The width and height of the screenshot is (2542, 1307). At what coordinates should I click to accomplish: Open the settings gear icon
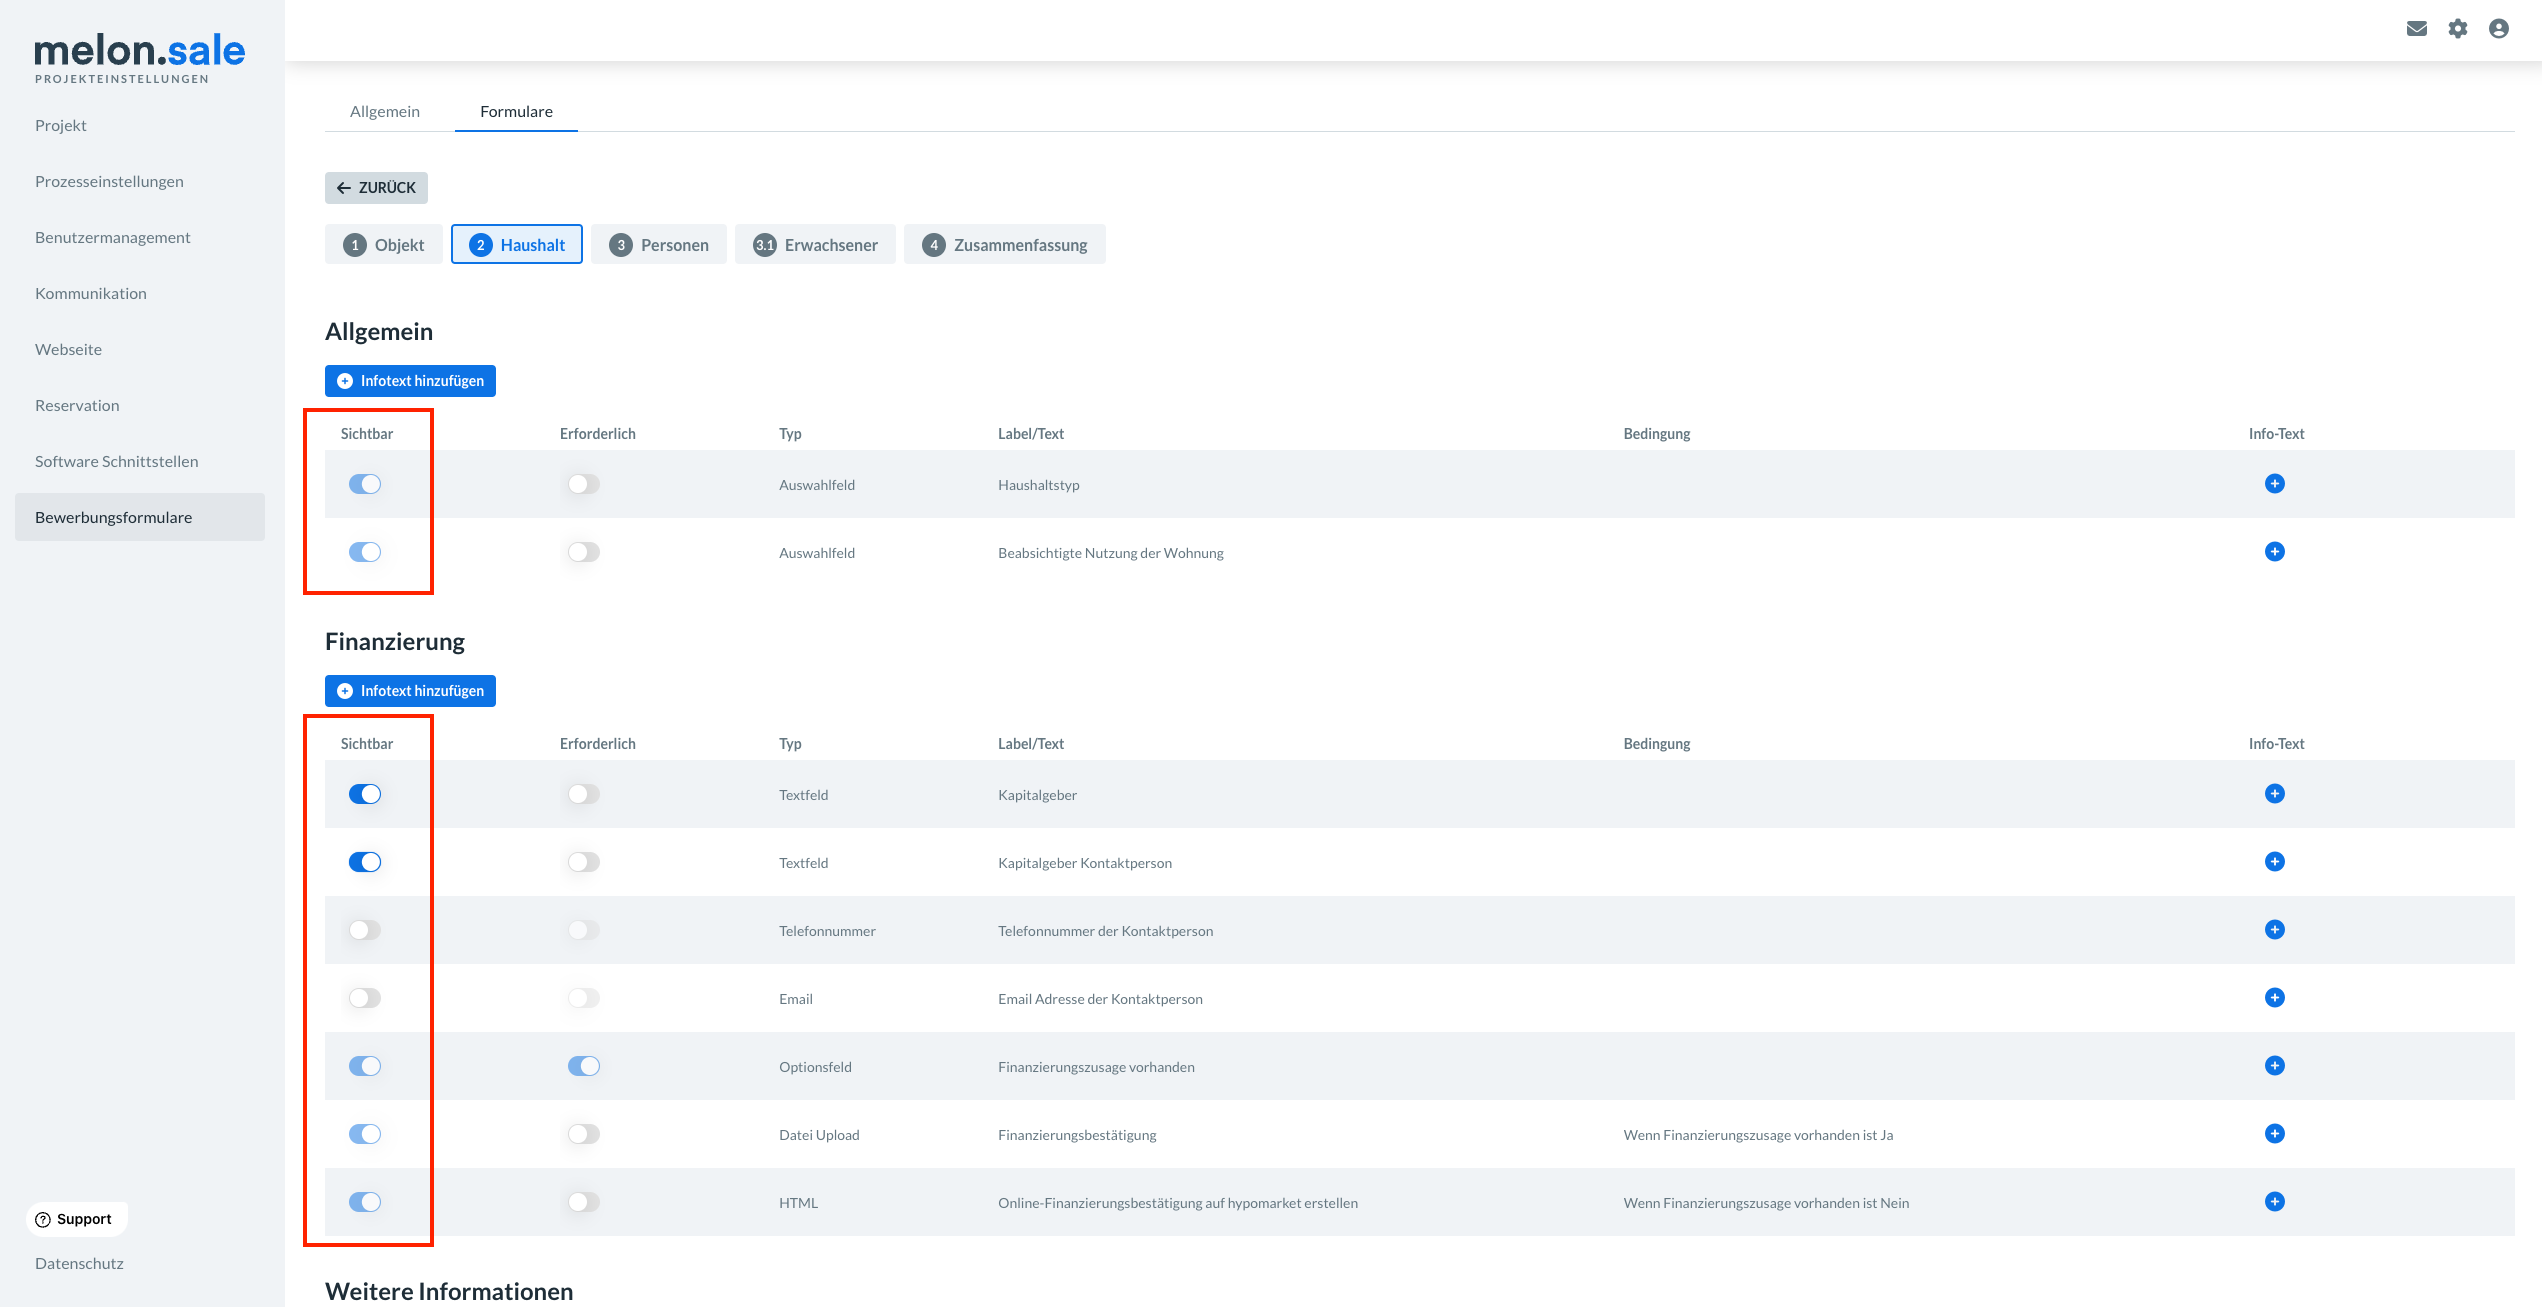2457,29
